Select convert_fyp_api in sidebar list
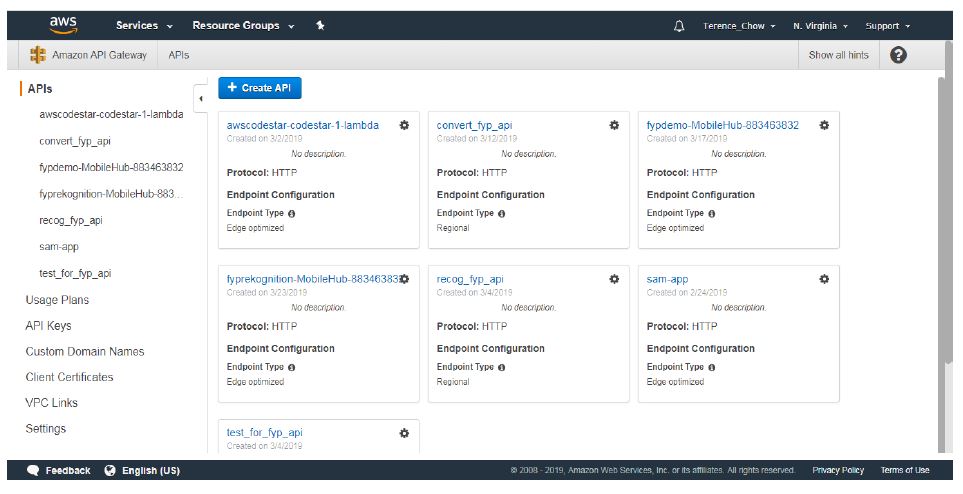The height and width of the screenshot is (494, 963). [x=75, y=141]
